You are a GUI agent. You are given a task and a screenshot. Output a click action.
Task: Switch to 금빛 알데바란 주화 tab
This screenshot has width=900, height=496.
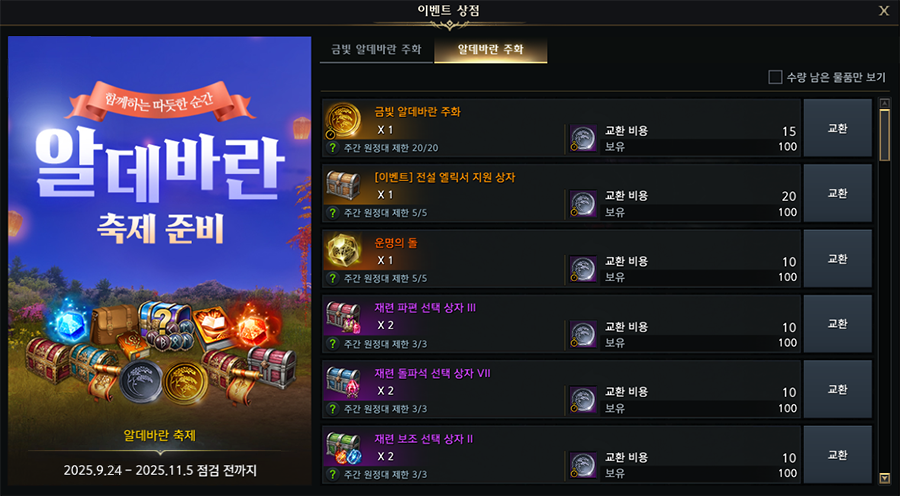(376, 50)
